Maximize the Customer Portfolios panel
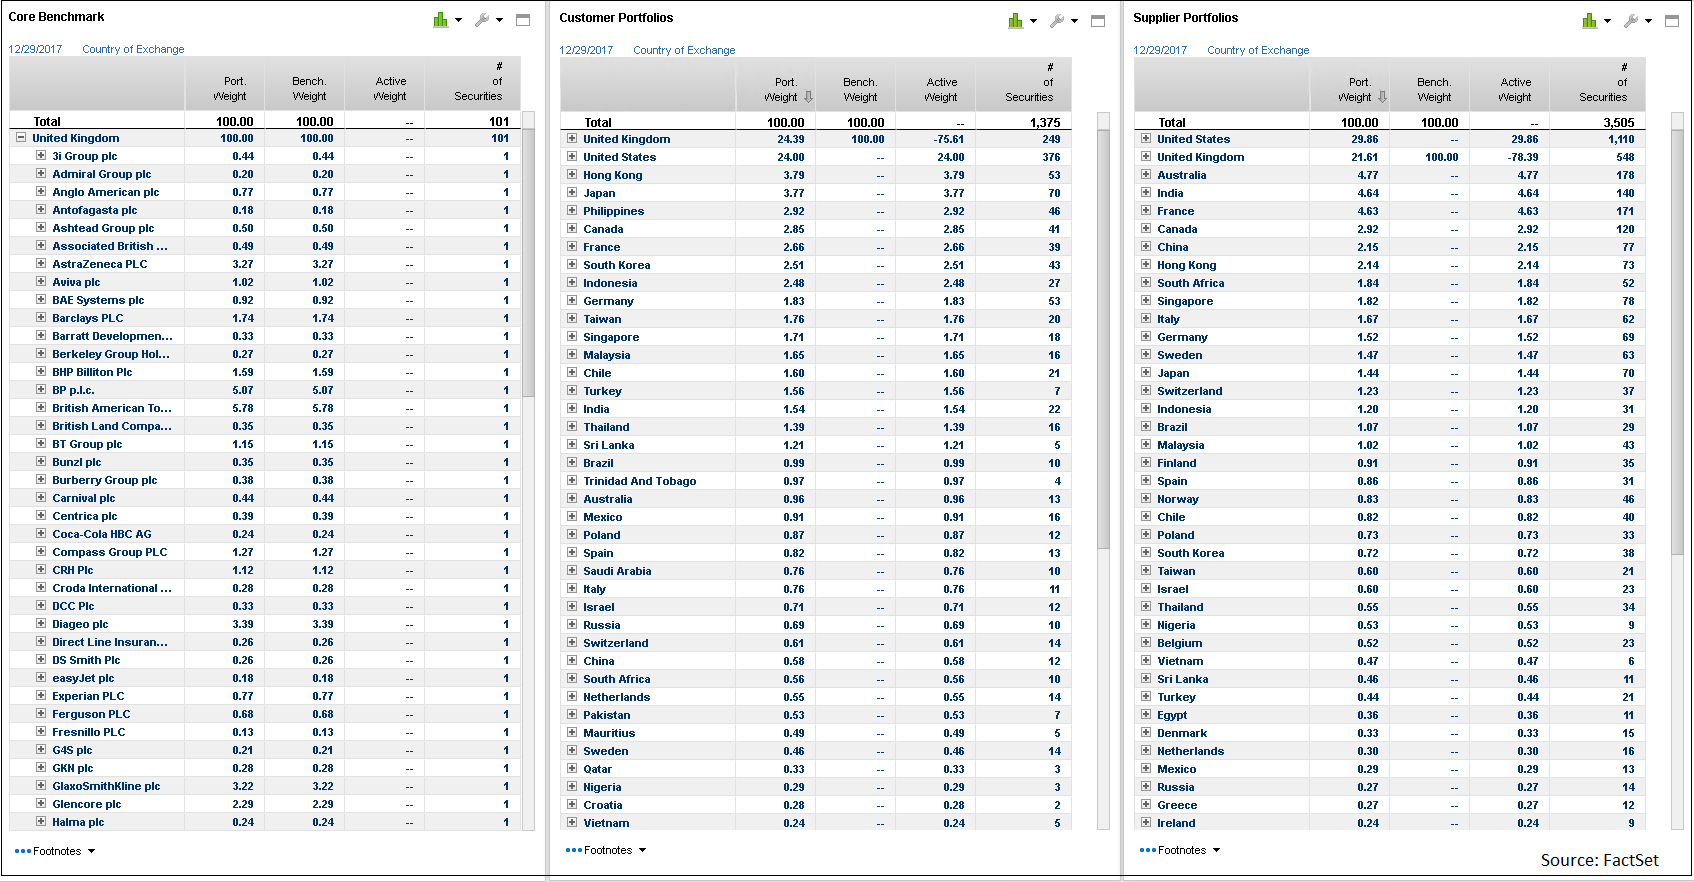The height and width of the screenshot is (882, 1694). pos(1098,21)
